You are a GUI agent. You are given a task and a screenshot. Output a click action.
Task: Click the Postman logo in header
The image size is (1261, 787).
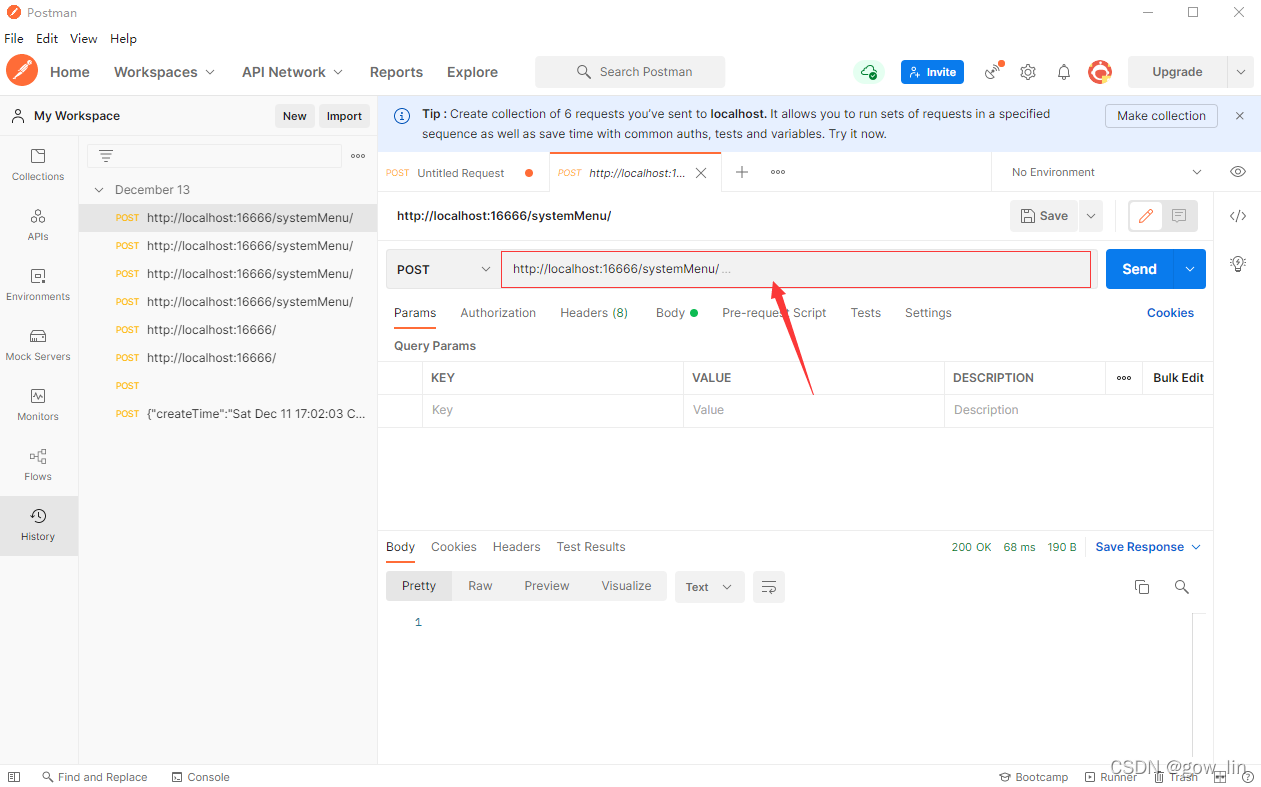[21, 71]
